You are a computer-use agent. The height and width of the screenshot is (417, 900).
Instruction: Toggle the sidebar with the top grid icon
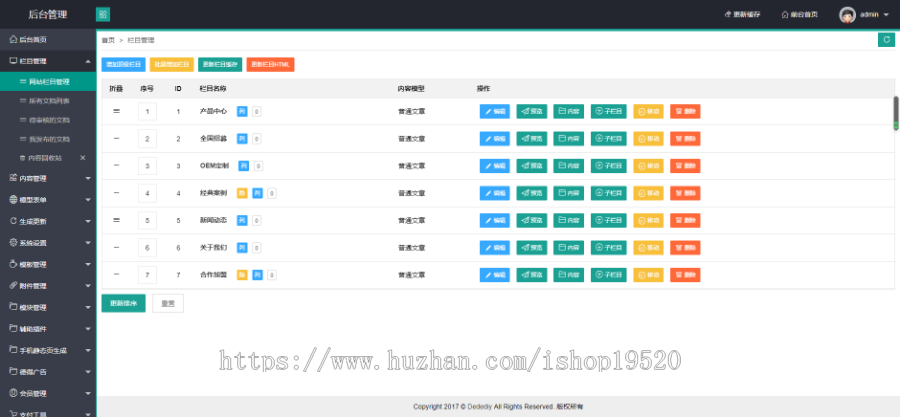pyautogui.click(x=103, y=14)
